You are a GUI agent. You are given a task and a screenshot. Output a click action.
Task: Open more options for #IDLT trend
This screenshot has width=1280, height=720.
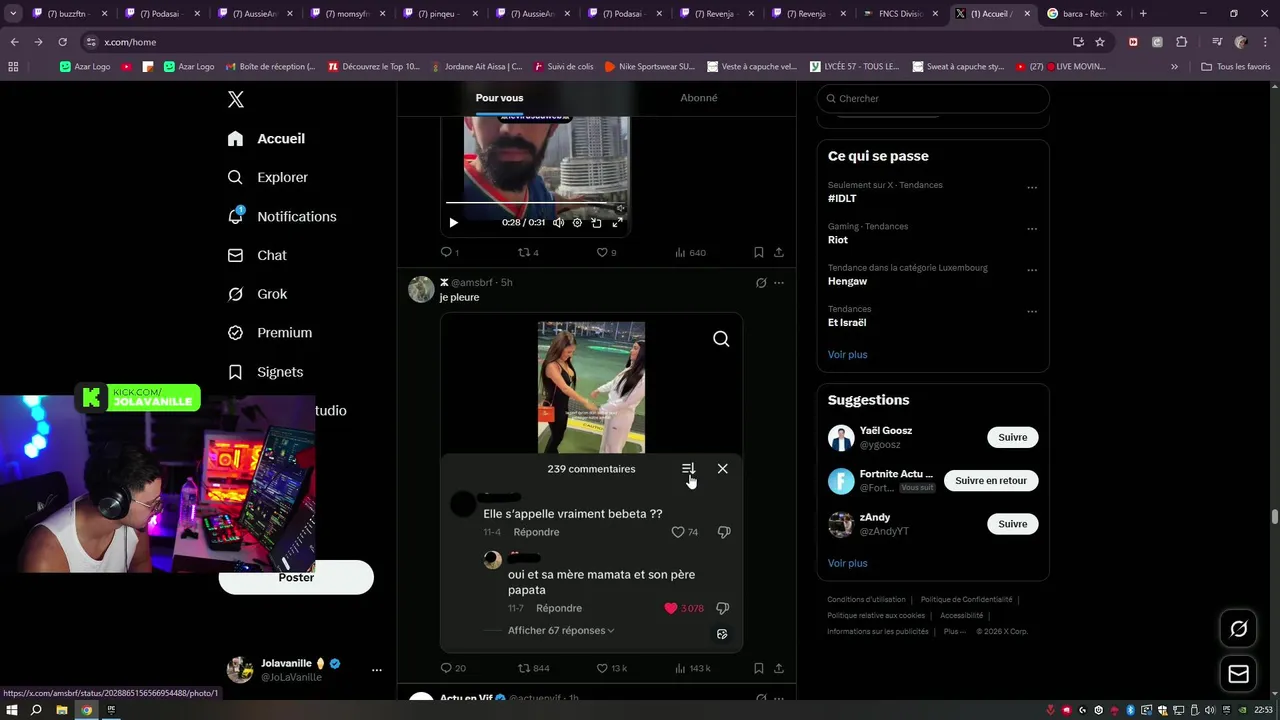pos(1032,187)
